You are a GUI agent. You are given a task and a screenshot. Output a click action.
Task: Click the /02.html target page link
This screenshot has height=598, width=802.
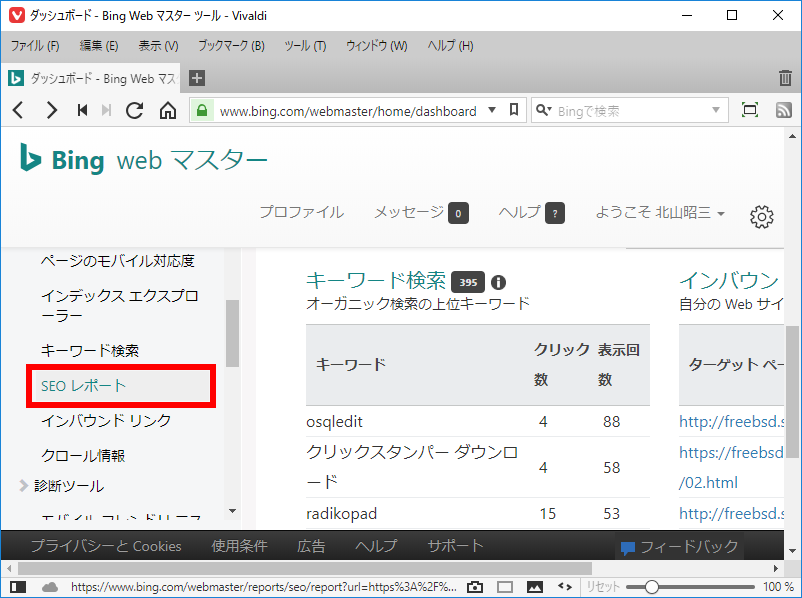tap(708, 482)
